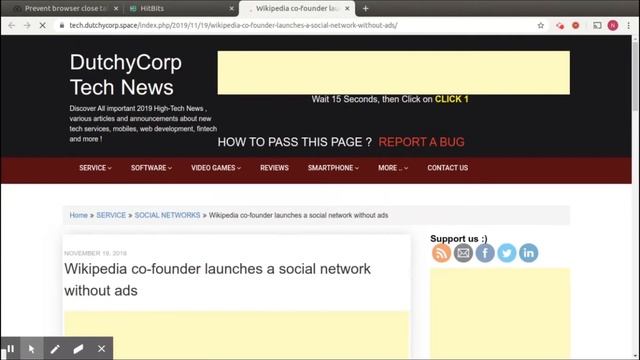Open a new browser tab
640x360 pixels.
pos(365,8)
